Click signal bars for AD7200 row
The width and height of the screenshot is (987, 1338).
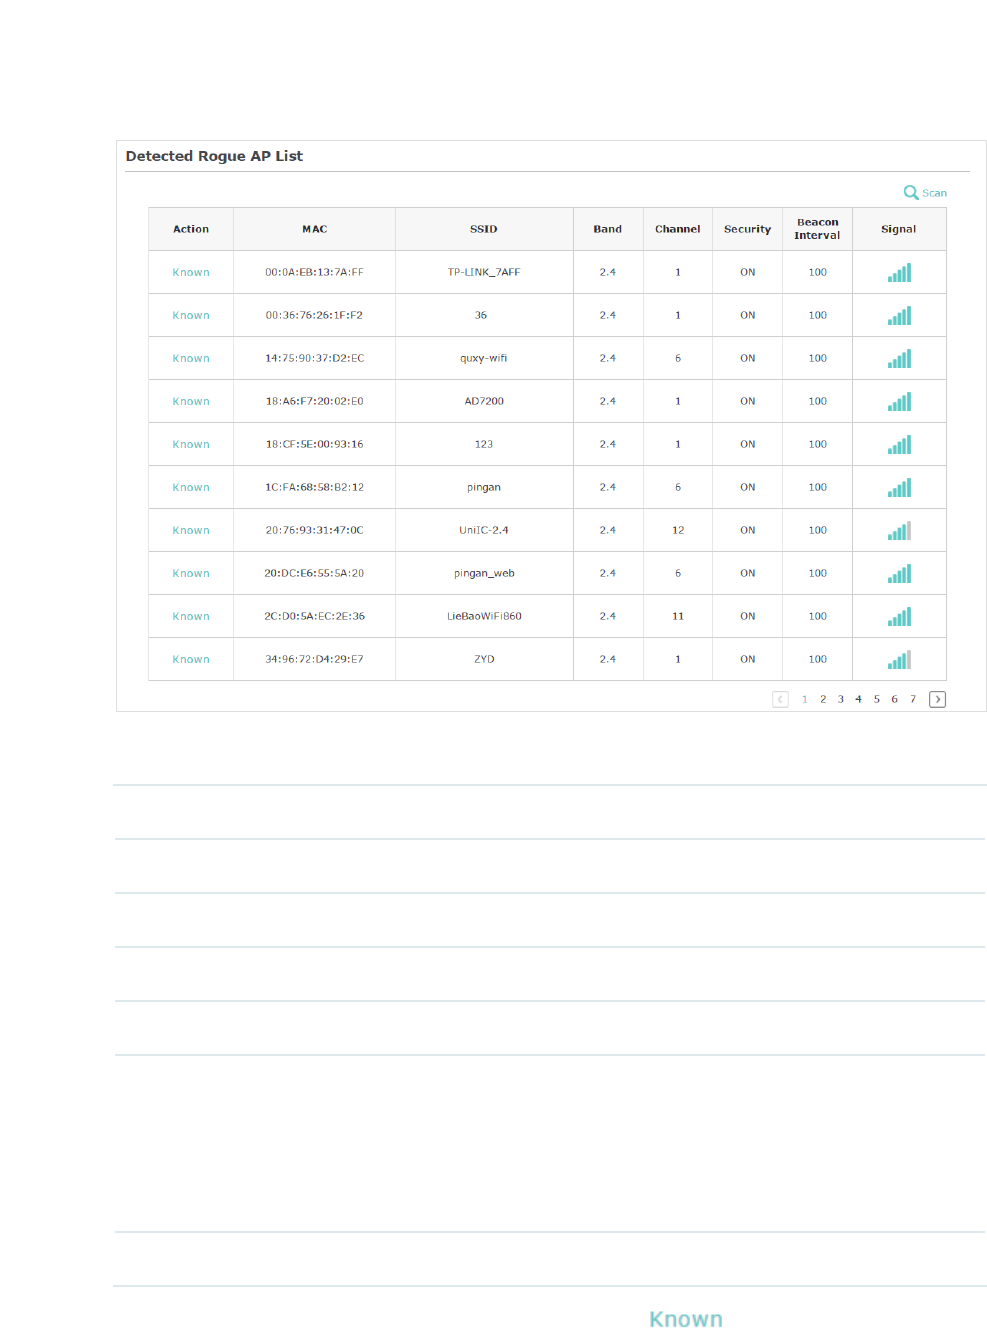(899, 401)
